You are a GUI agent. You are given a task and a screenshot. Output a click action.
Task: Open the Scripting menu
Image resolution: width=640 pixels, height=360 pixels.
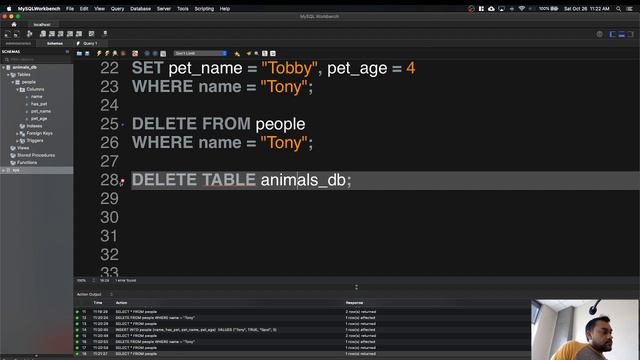pos(204,9)
